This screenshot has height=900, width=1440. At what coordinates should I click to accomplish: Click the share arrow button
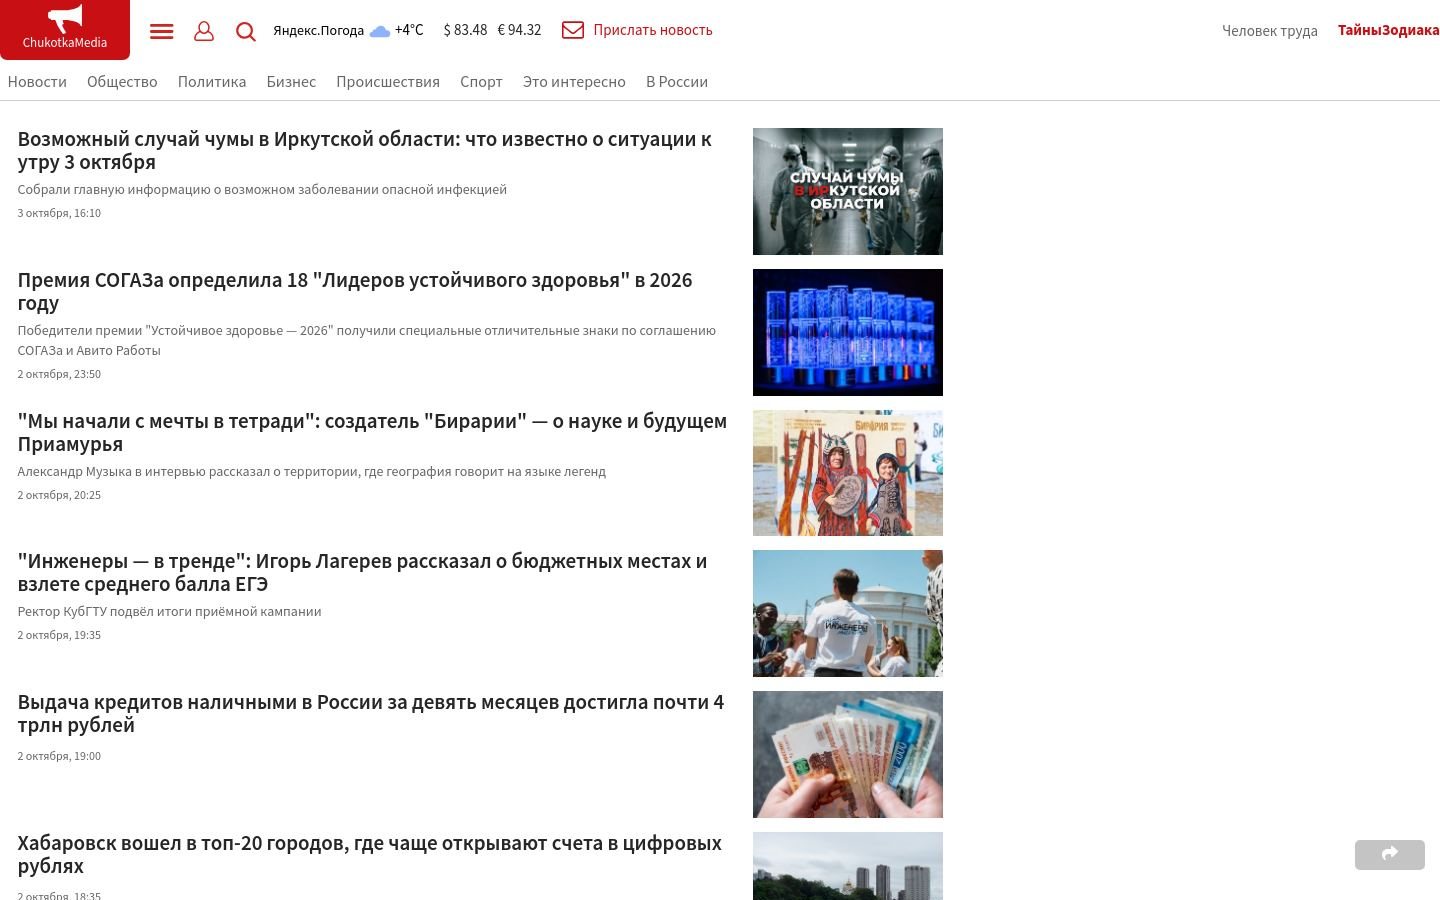pos(1390,854)
